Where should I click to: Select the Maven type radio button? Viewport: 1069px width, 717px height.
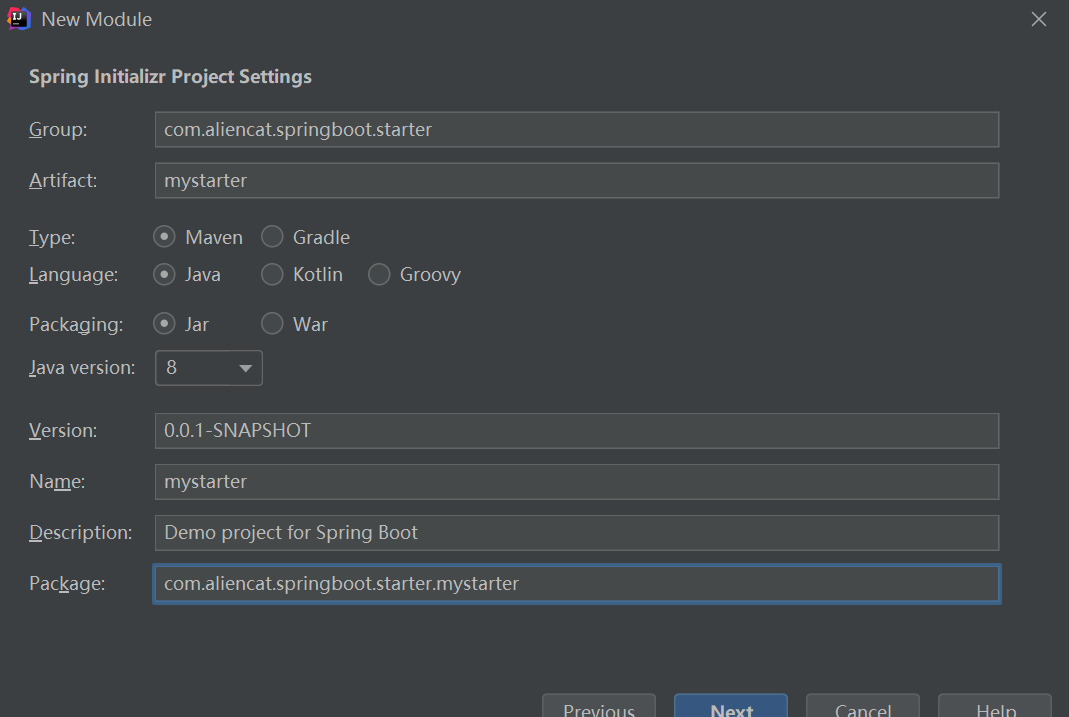[164, 237]
